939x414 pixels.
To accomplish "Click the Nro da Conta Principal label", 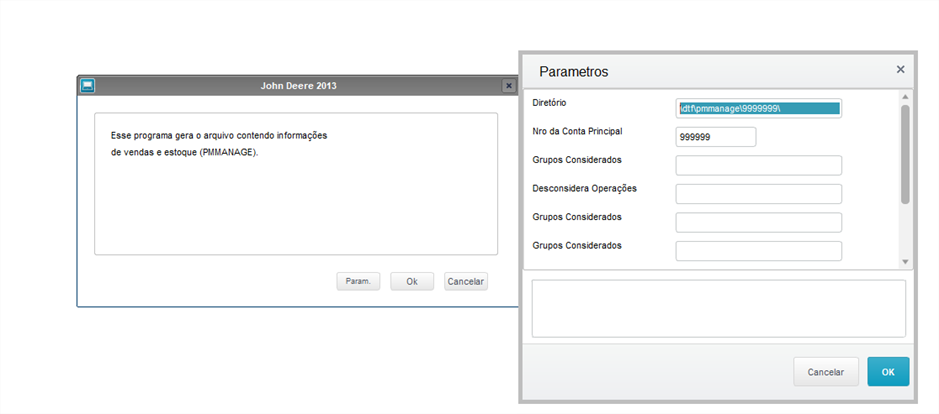I will click(x=577, y=131).
